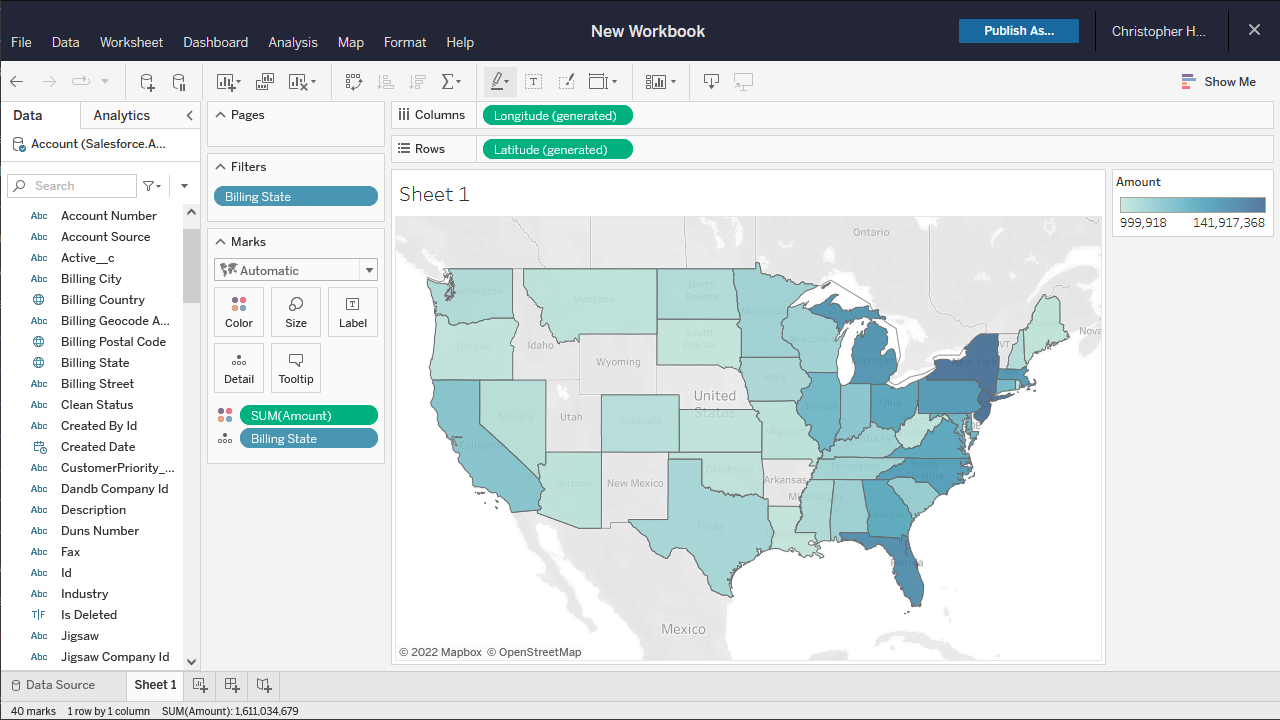Image resolution: width=1280 pixels, height=720 pixels.
Task: Click the Publish As button
Action: [x=1018, y=31]
